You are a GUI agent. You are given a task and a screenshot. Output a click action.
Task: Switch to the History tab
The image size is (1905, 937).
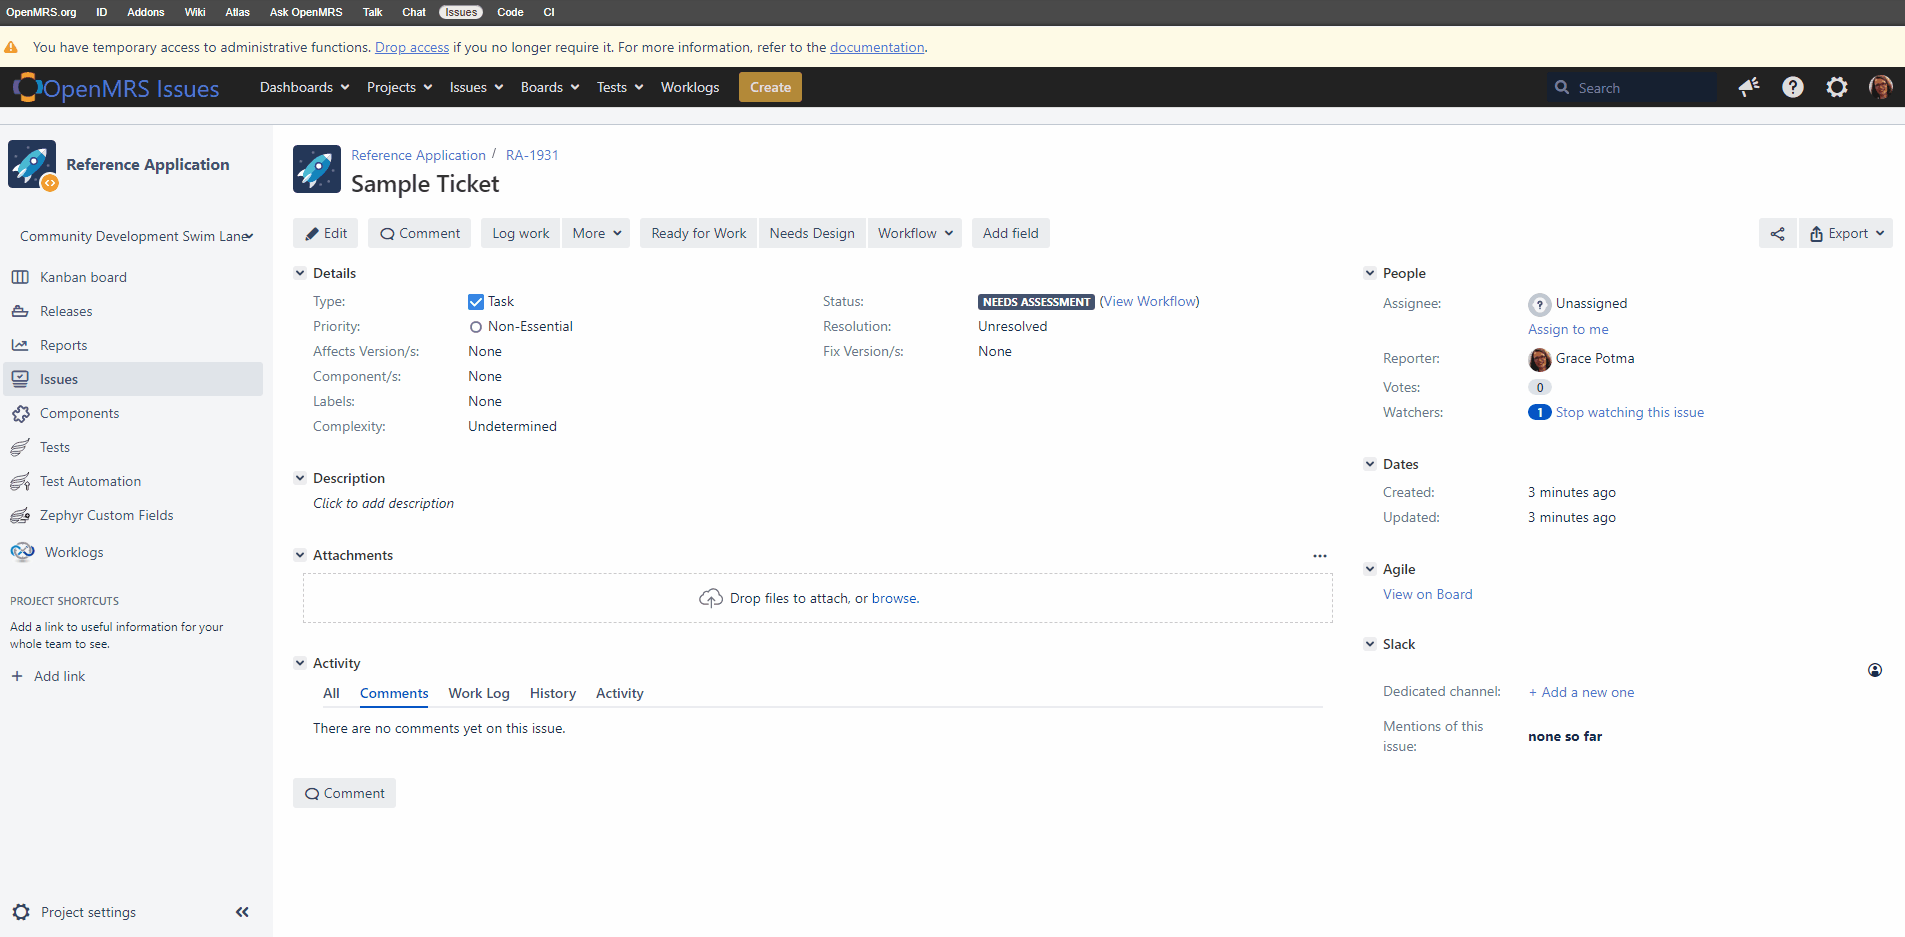pos(553,693)
